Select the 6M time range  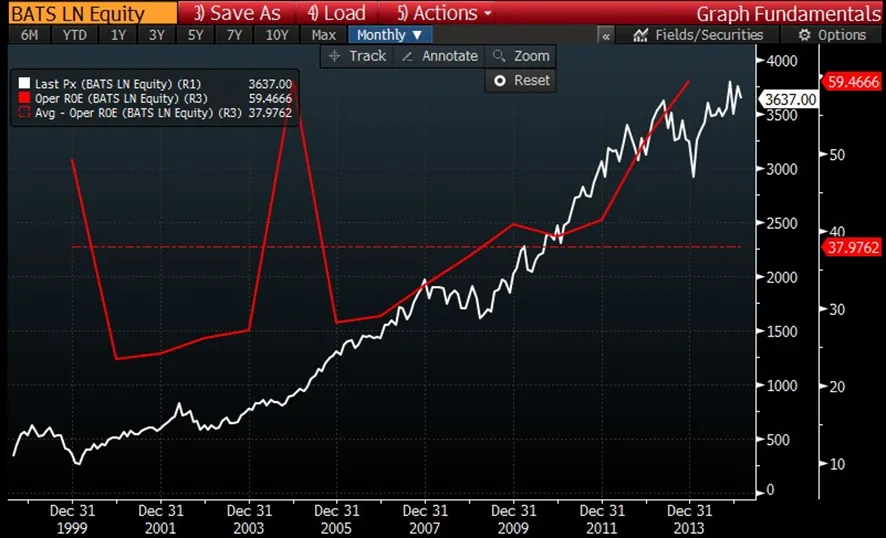click(x=29, y=35)
